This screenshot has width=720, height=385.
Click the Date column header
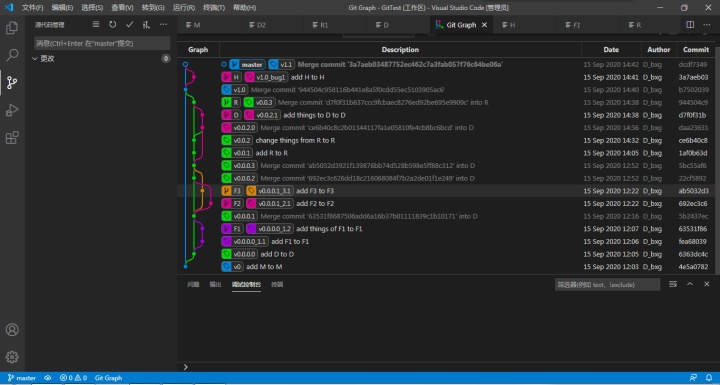pyautogui.click(x=611, y=50)
